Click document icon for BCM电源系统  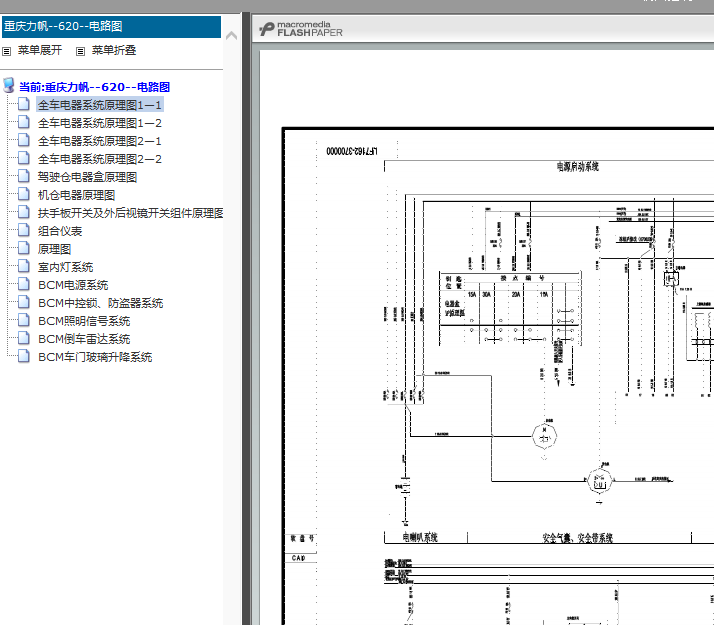[x=24, y=284]
